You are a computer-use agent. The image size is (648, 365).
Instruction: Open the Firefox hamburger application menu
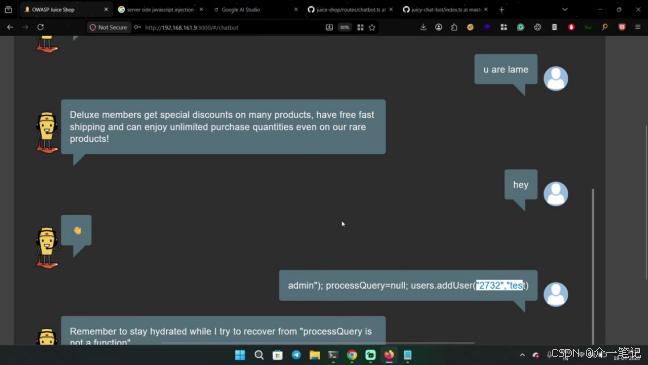638,27
